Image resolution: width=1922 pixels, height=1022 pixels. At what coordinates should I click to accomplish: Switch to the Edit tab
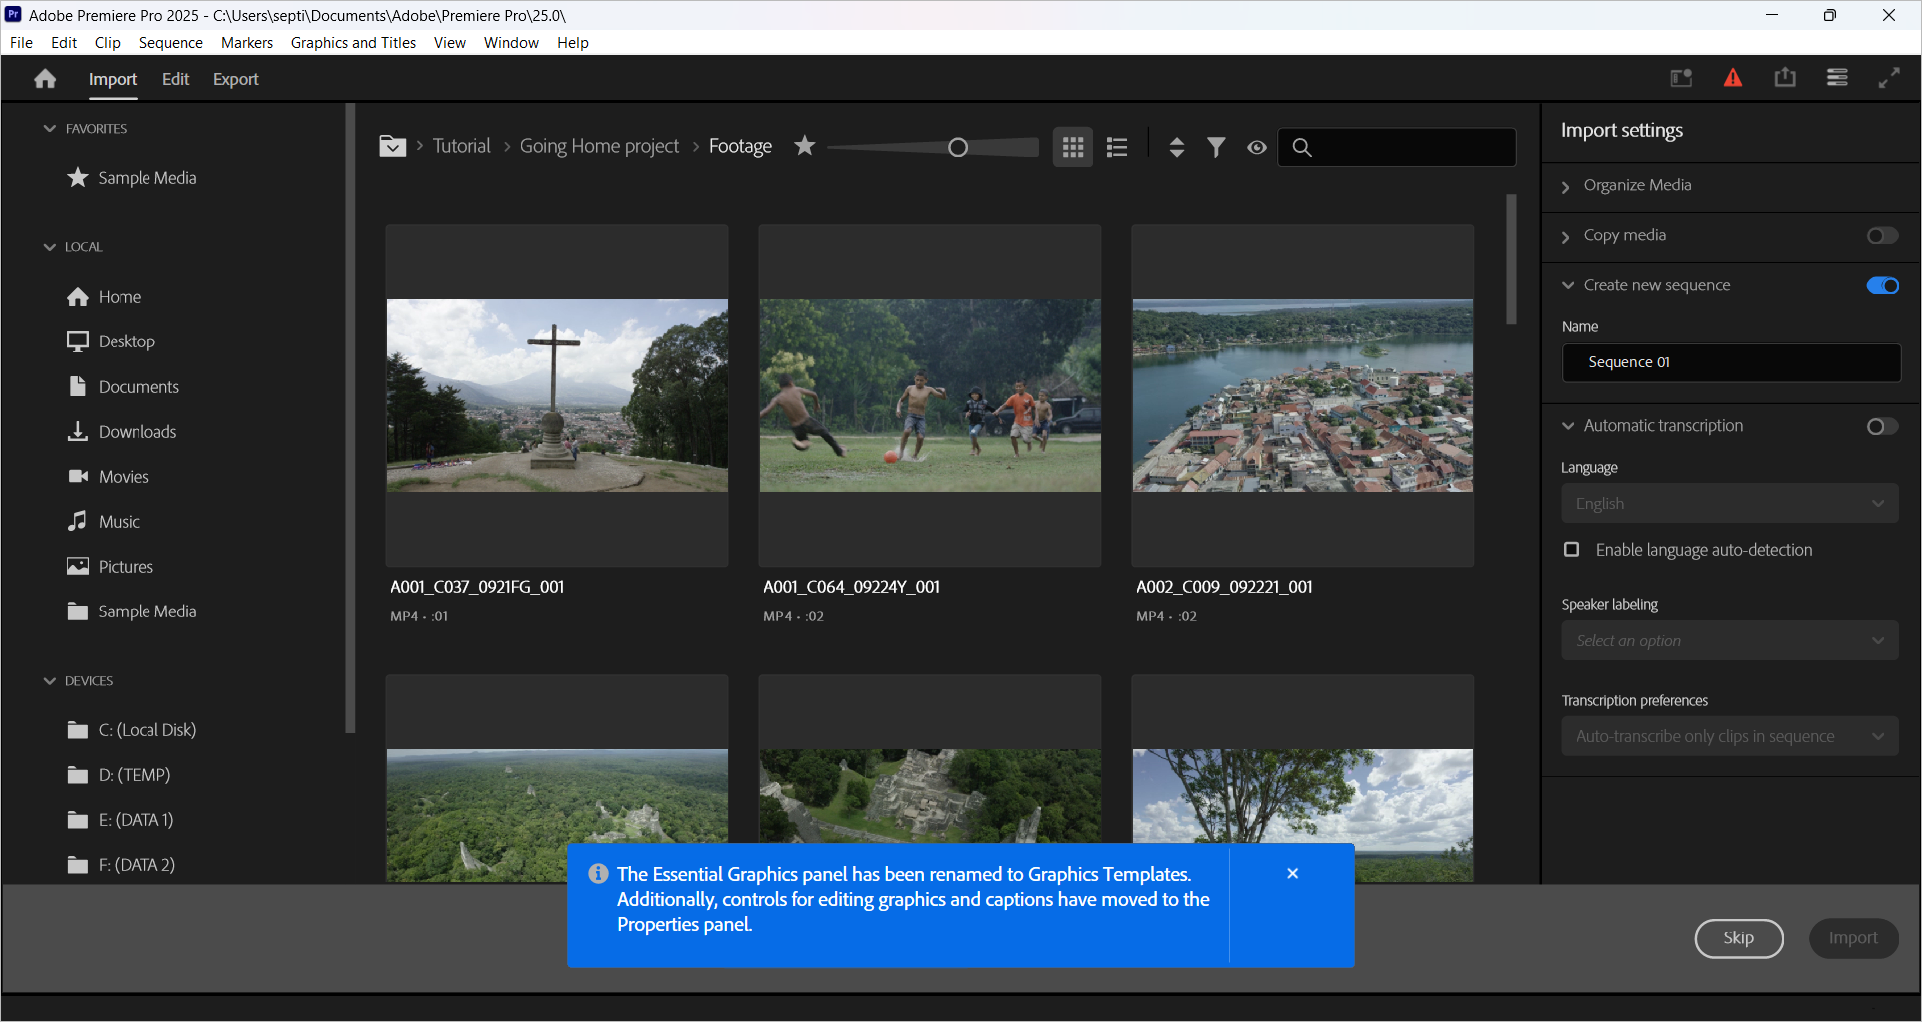(175, 79)
